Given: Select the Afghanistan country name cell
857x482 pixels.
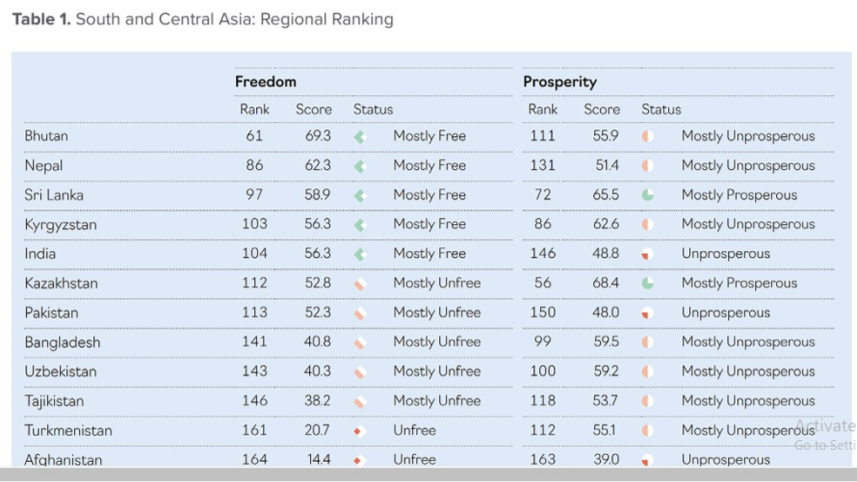Looking at the screenshot, I should tap(63, 460).
